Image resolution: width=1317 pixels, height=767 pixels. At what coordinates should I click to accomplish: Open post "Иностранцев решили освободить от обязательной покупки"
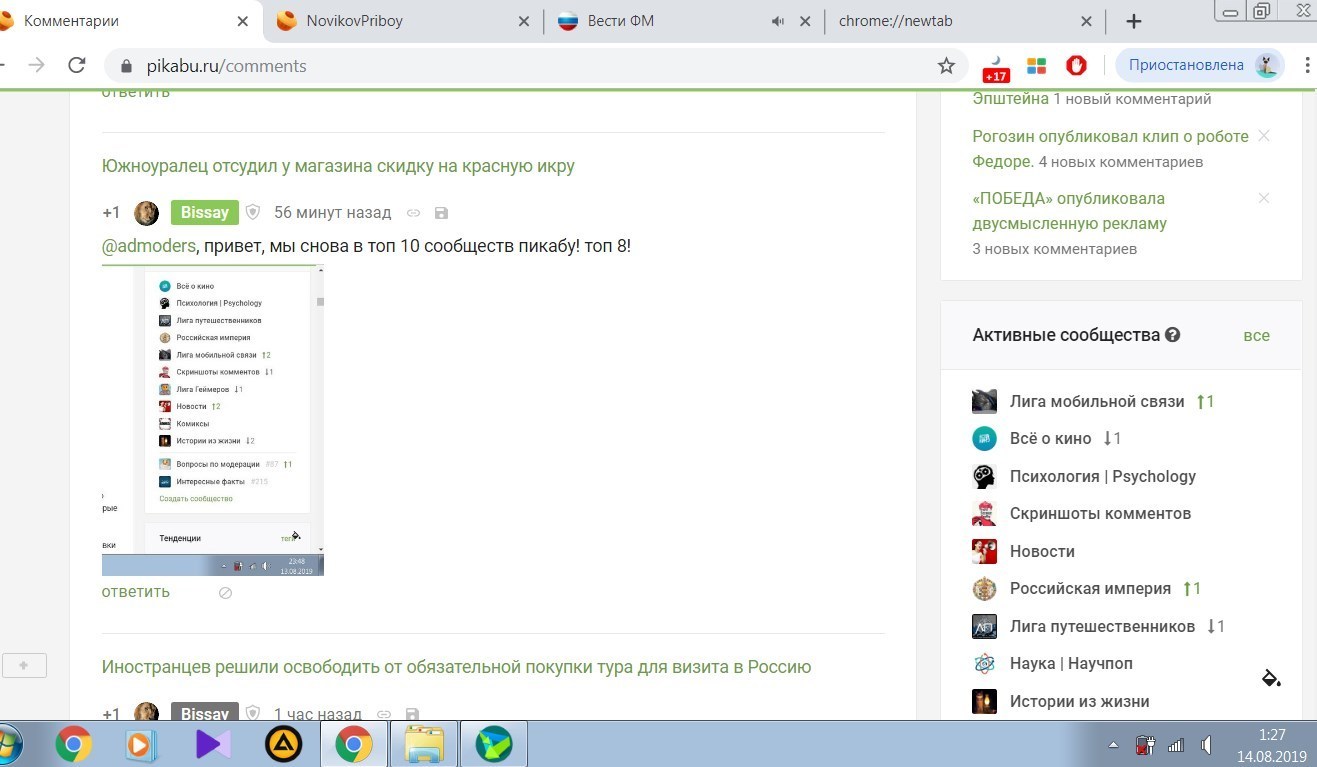click(x=456, y=667)
